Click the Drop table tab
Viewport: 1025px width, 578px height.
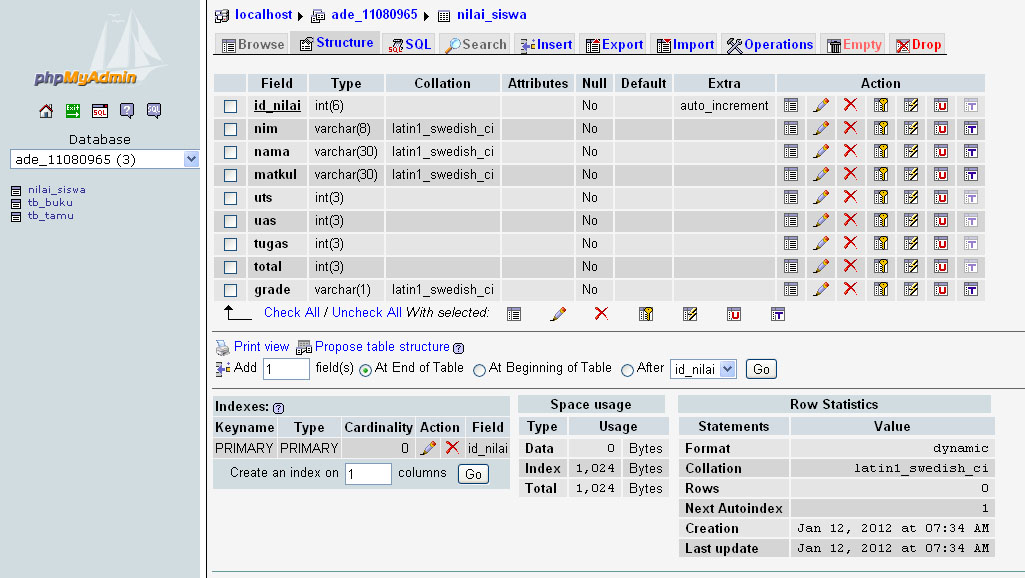tap(918, 44)
